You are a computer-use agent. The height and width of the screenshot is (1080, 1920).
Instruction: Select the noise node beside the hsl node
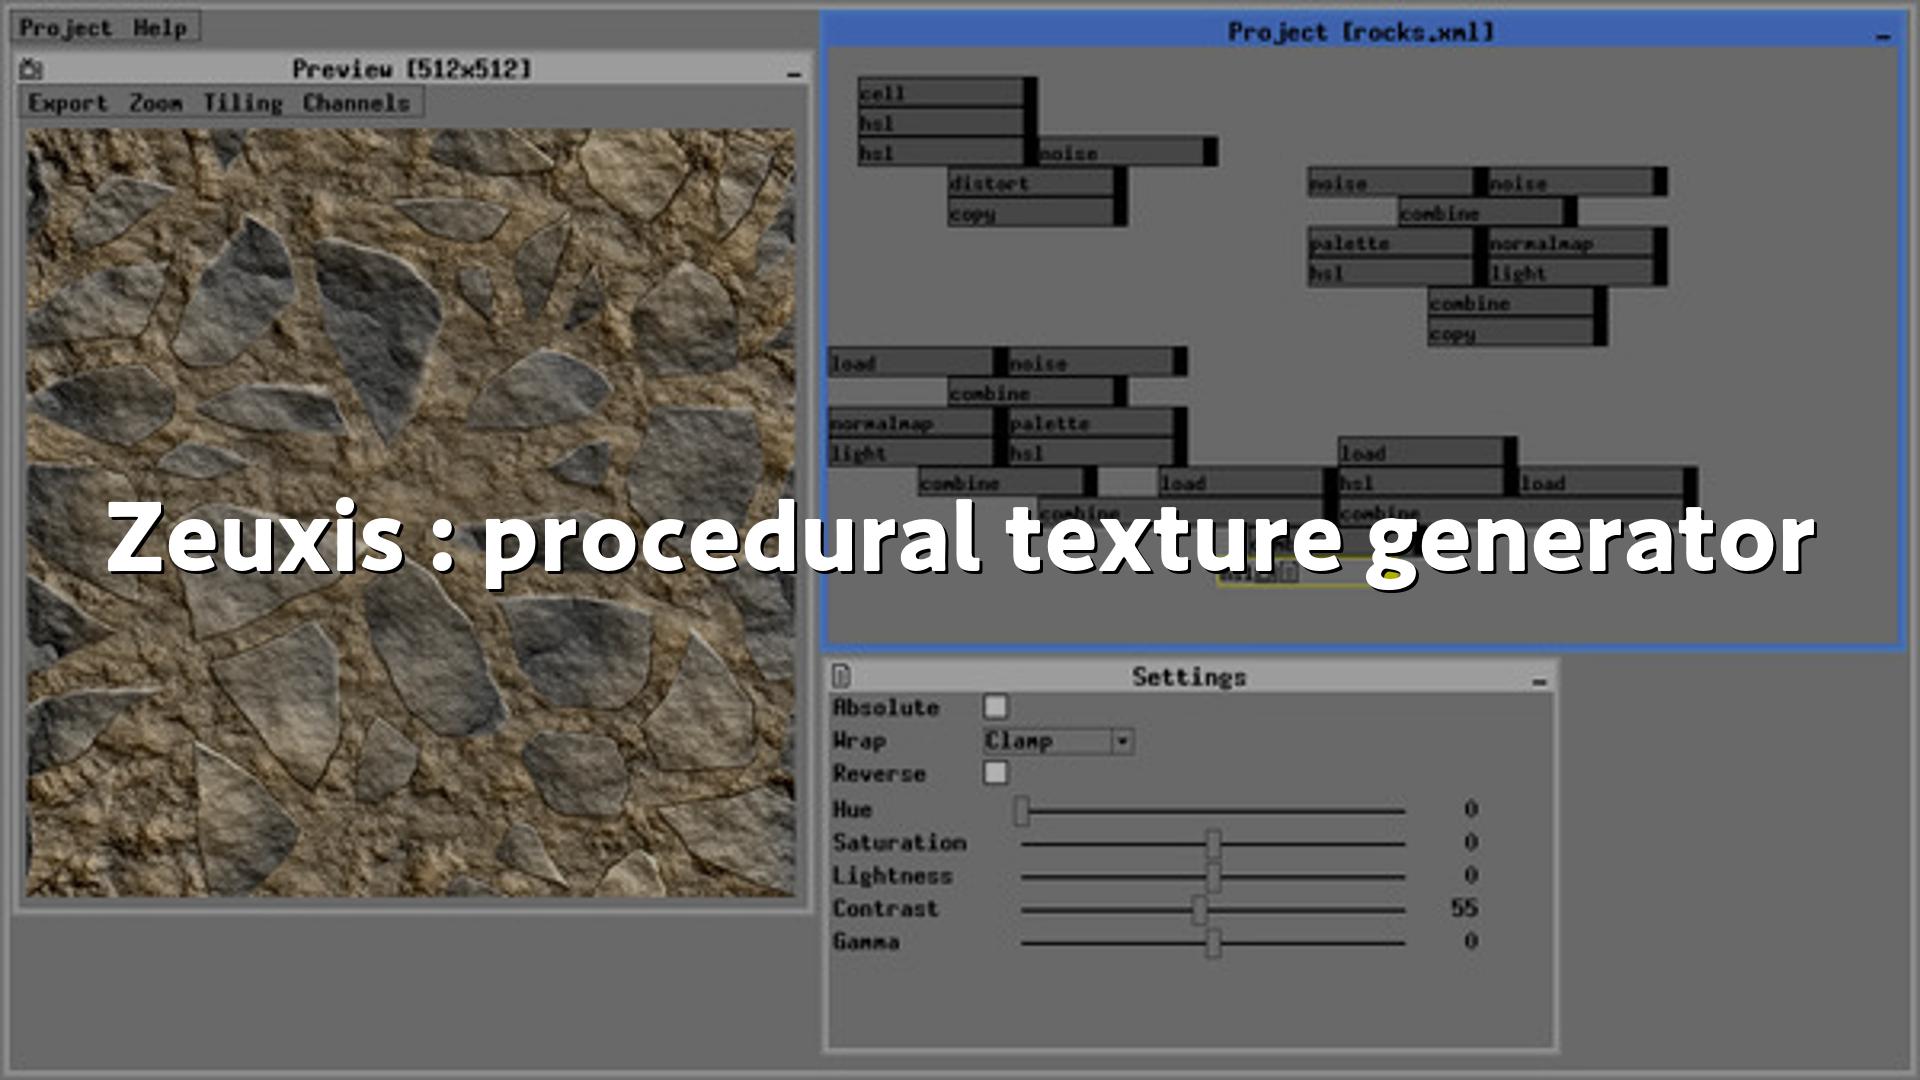click(x=1127, y=152)
